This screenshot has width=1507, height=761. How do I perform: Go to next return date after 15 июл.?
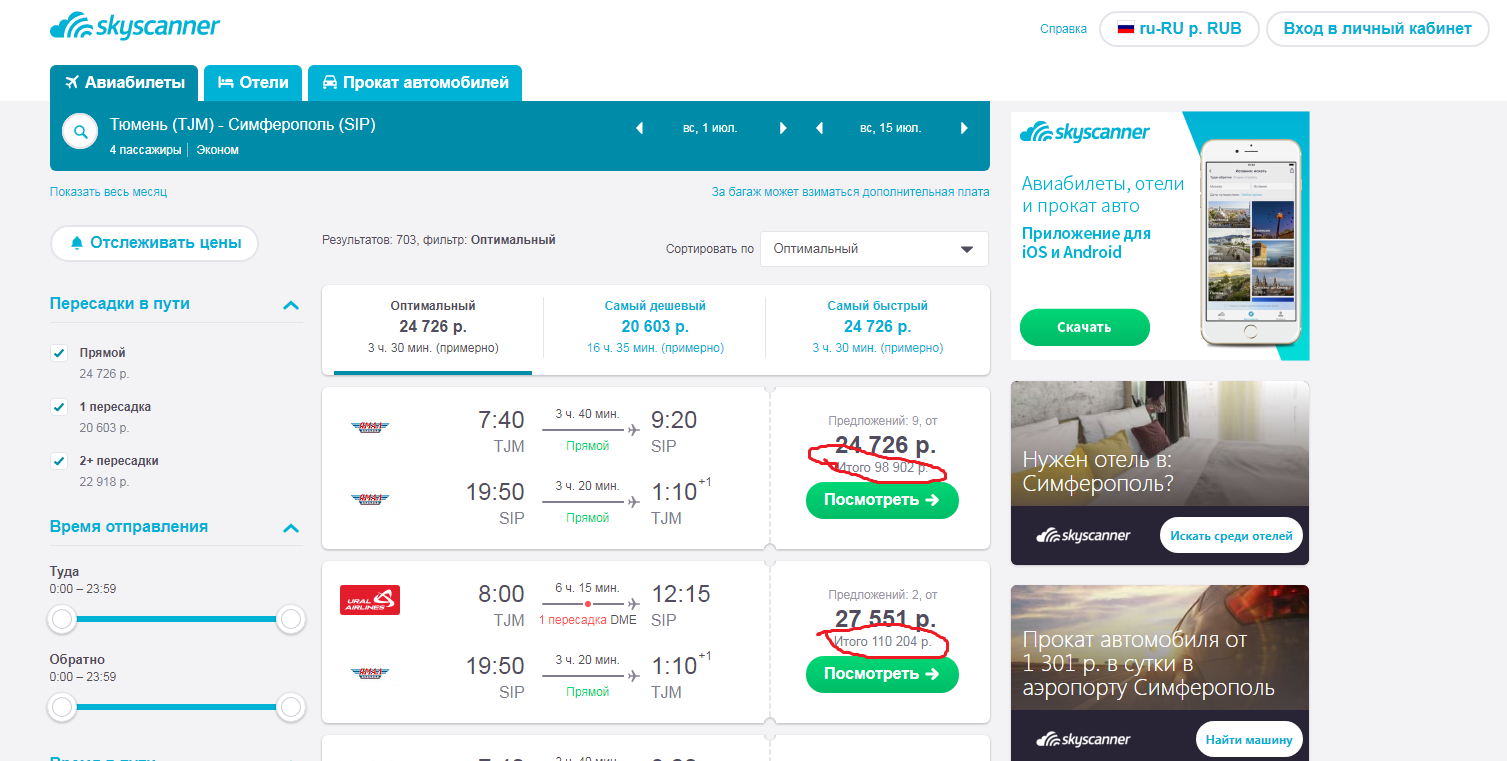(x=964, y=128)
